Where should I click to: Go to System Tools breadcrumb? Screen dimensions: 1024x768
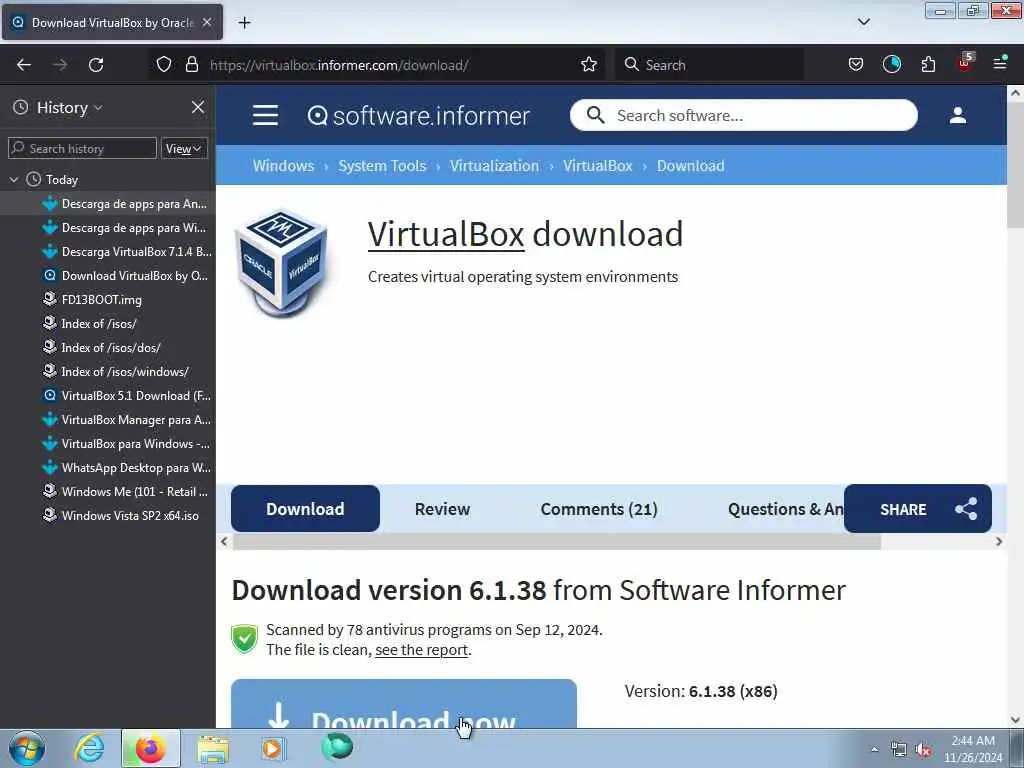pos(381,166)
